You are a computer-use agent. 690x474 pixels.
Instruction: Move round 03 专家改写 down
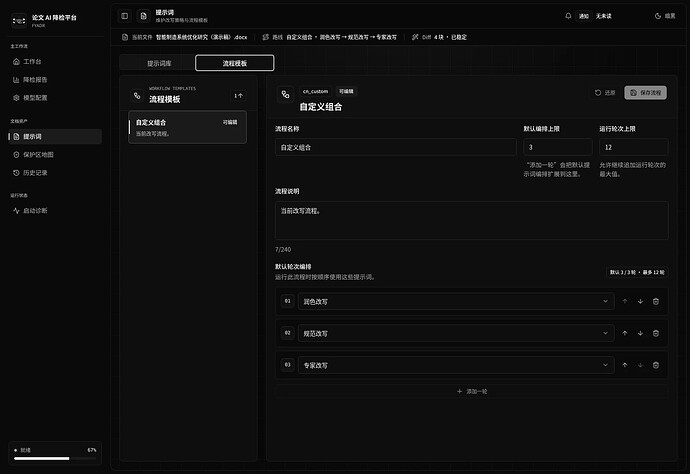click(640, 365)
